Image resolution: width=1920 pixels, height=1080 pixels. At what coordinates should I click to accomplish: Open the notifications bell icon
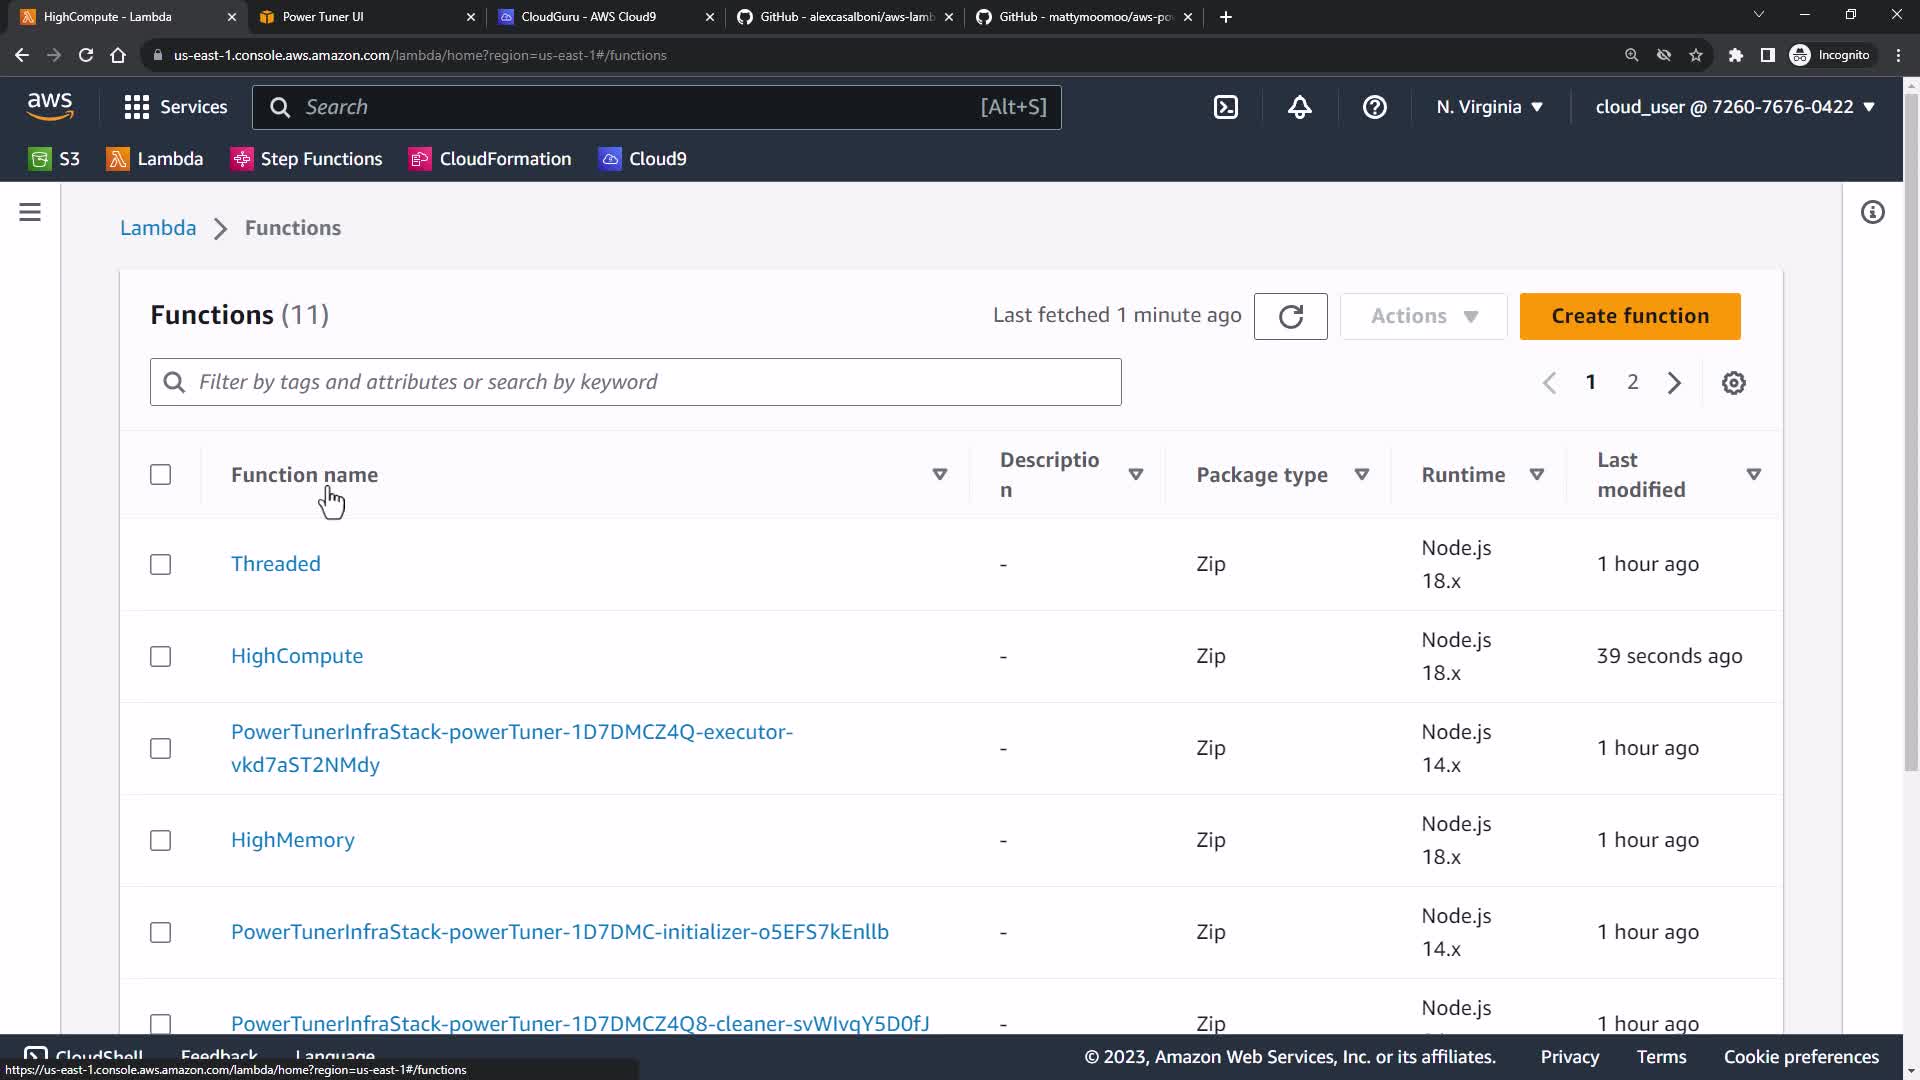[x=1300, y=107]
